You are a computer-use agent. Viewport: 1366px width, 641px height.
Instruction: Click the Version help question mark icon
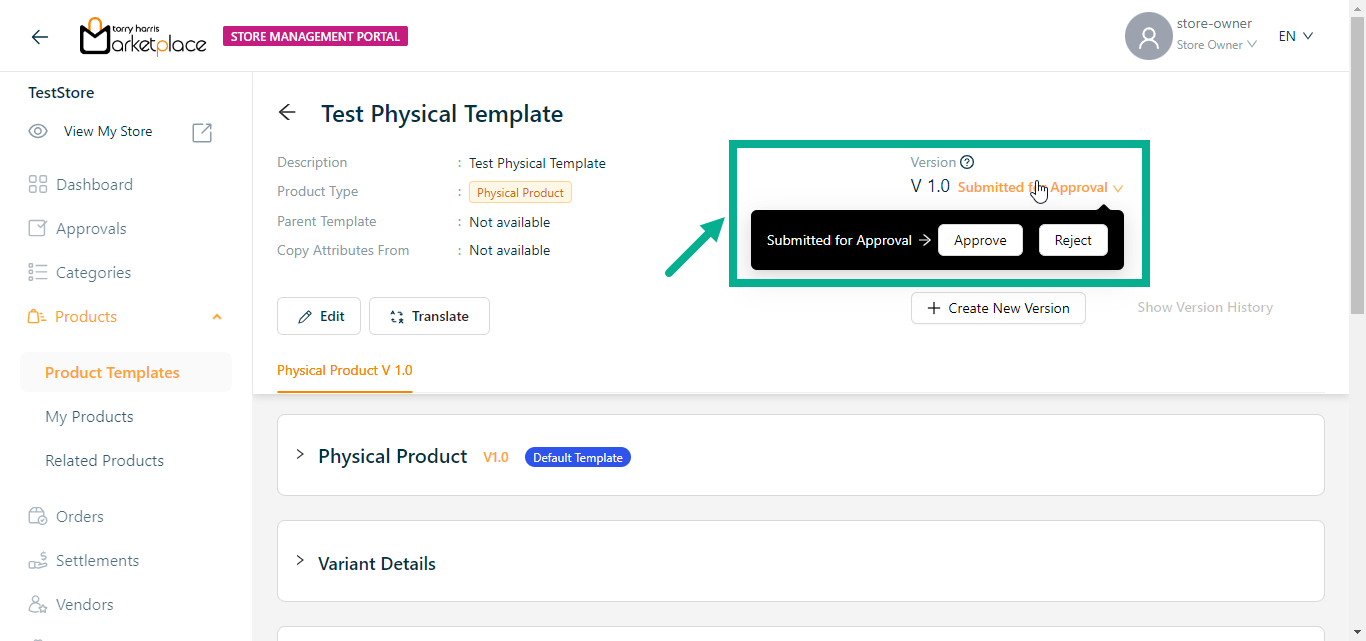click(x=967, y=162)
